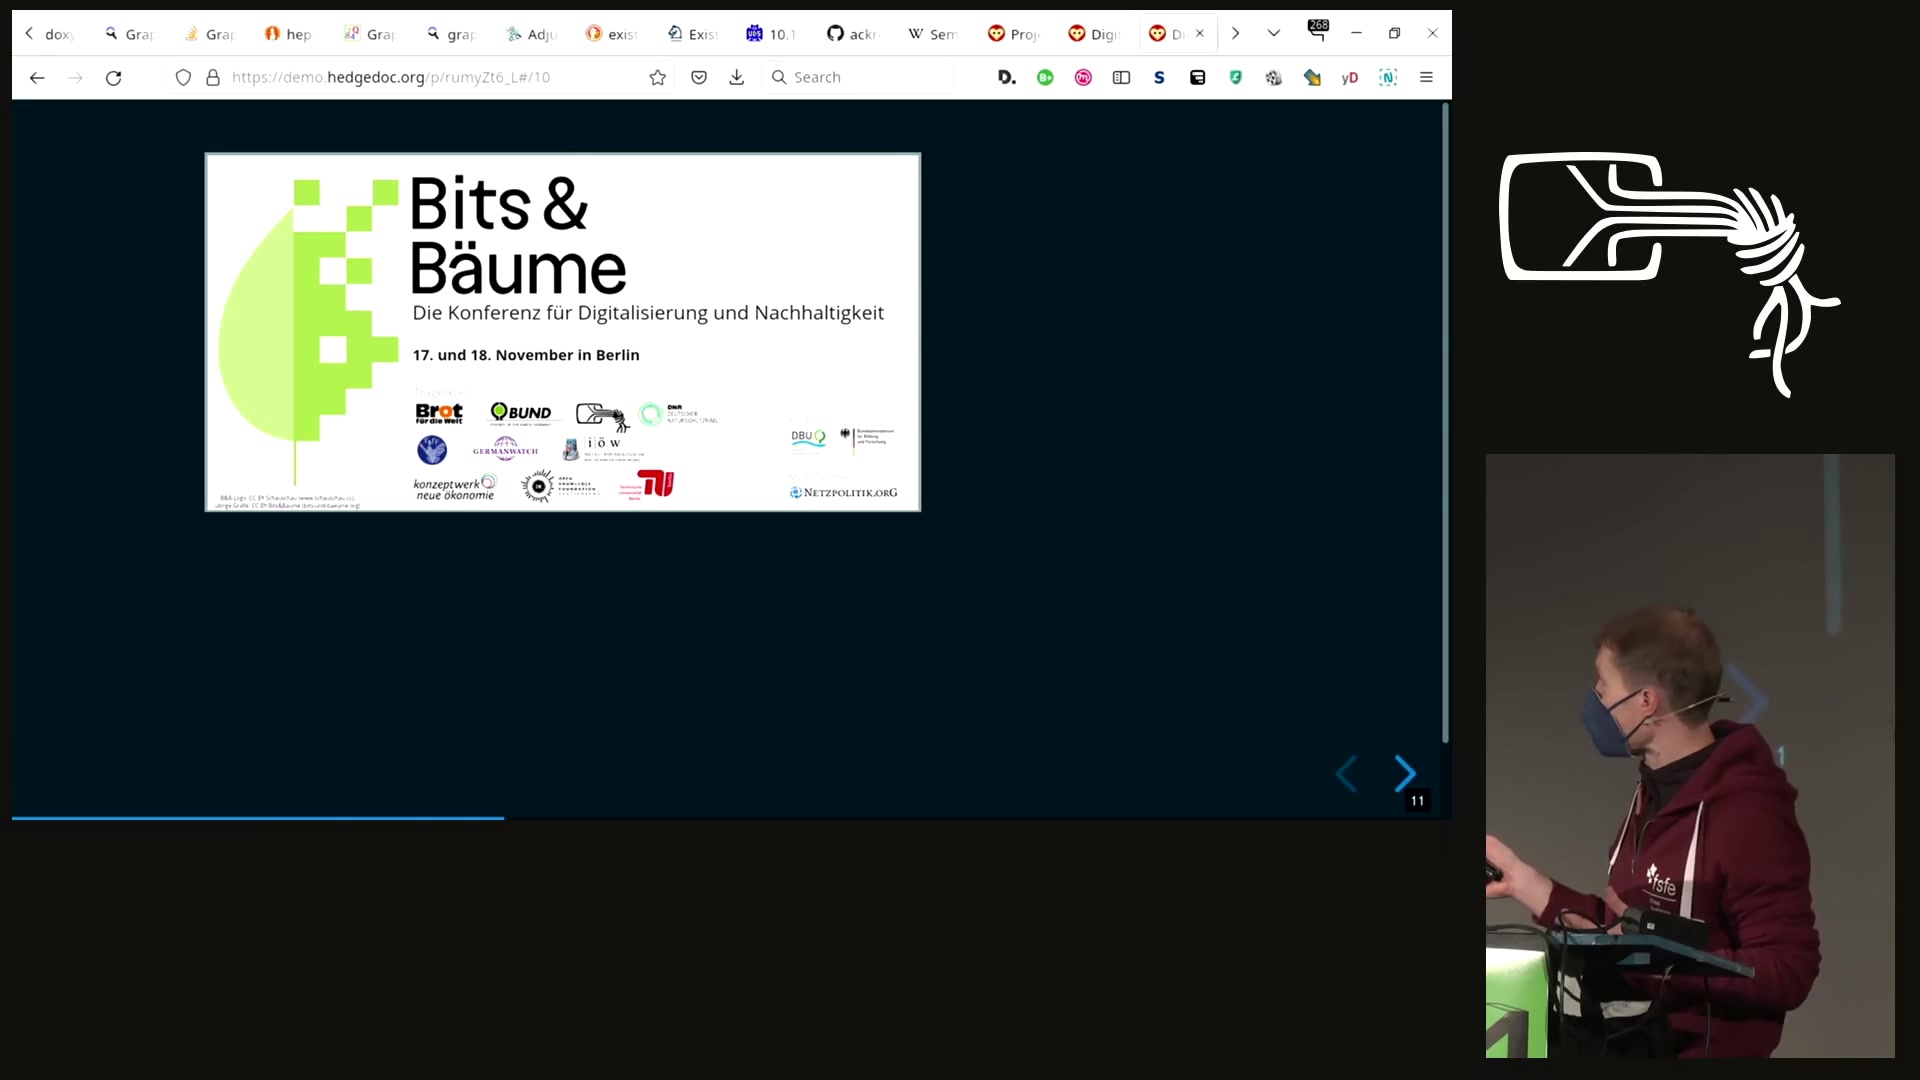This screenshot has height=1080, width=1920.
Task: Close the active tab
Action: (1200, 33)
